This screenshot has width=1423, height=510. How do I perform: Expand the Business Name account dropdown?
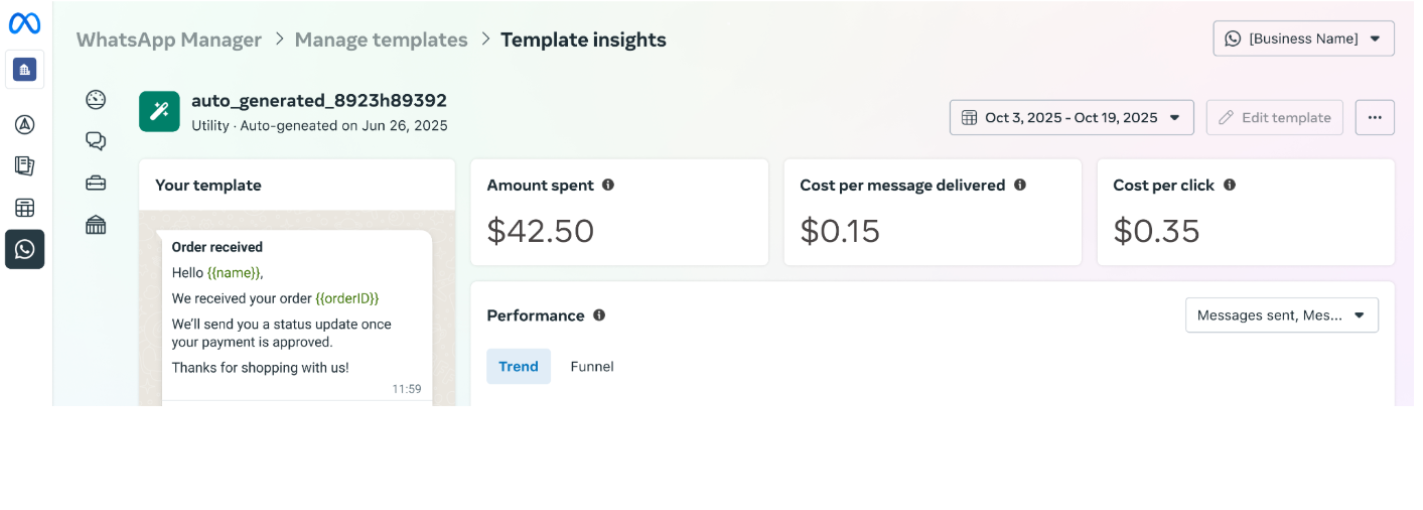1304,39
